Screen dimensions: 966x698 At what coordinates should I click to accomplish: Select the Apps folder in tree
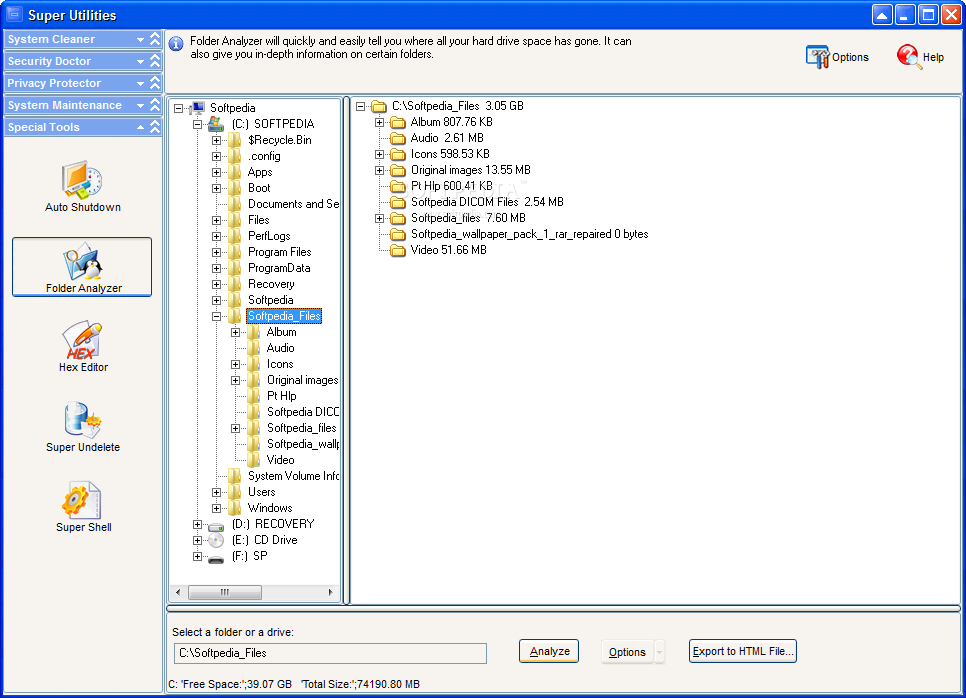(x=260, y=172)
